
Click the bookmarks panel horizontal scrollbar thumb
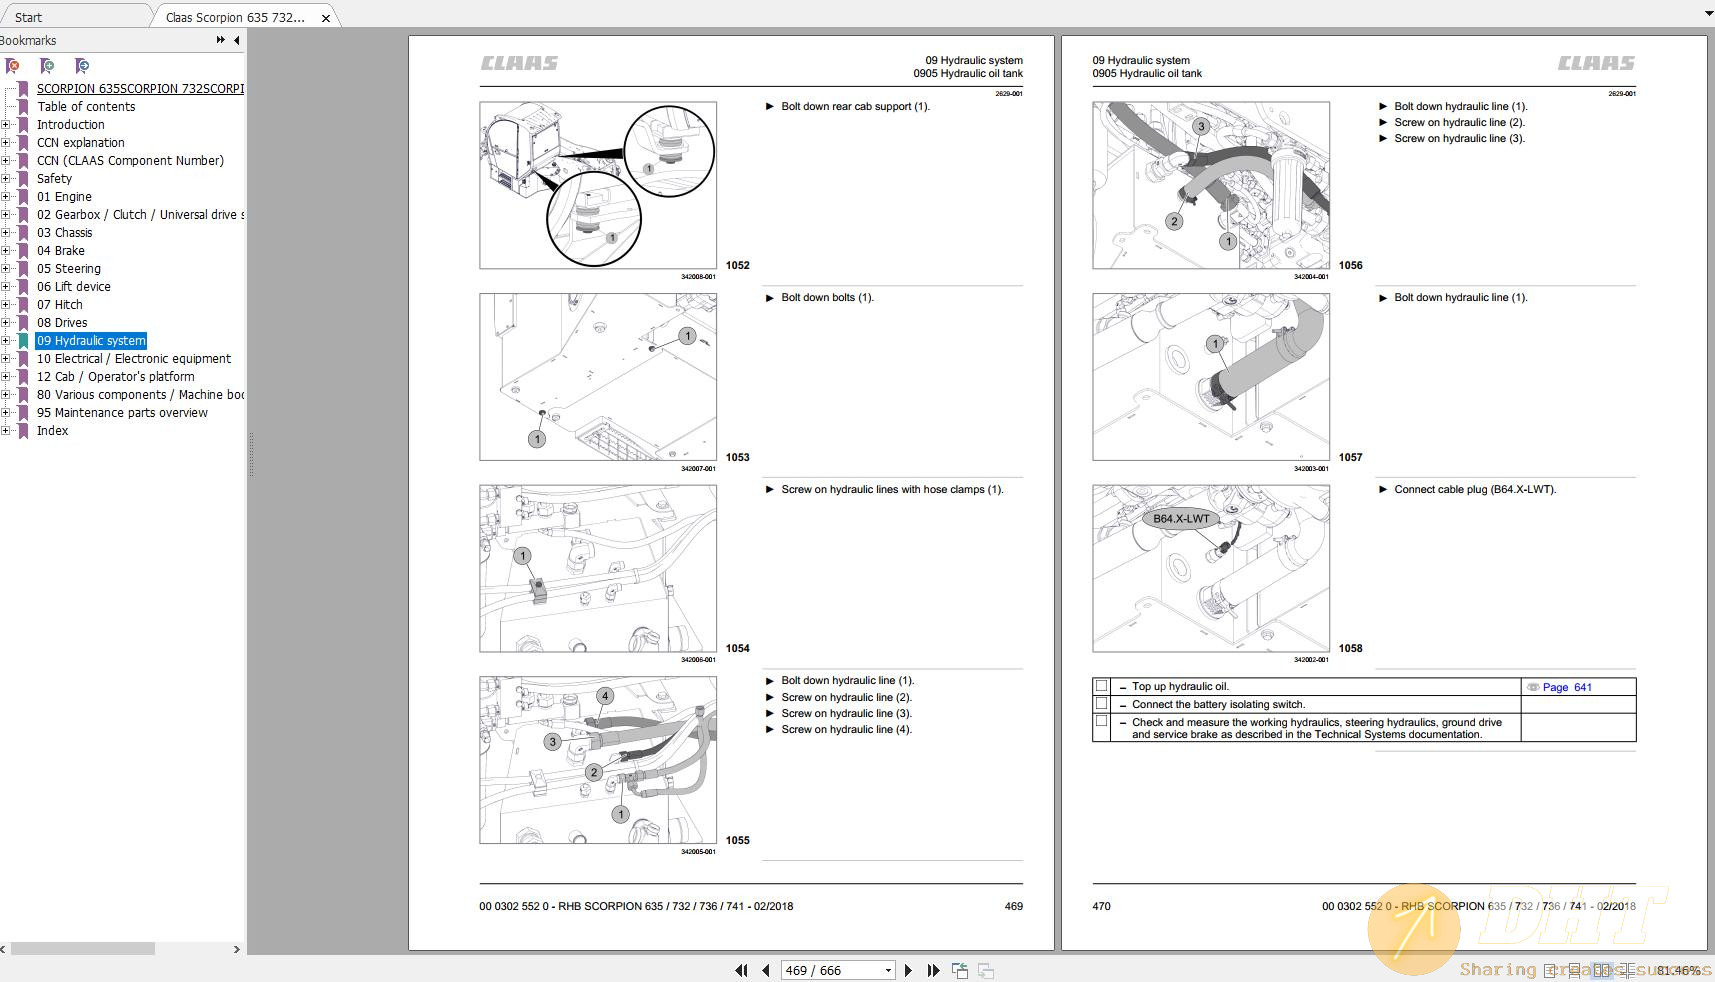[83, 948]
